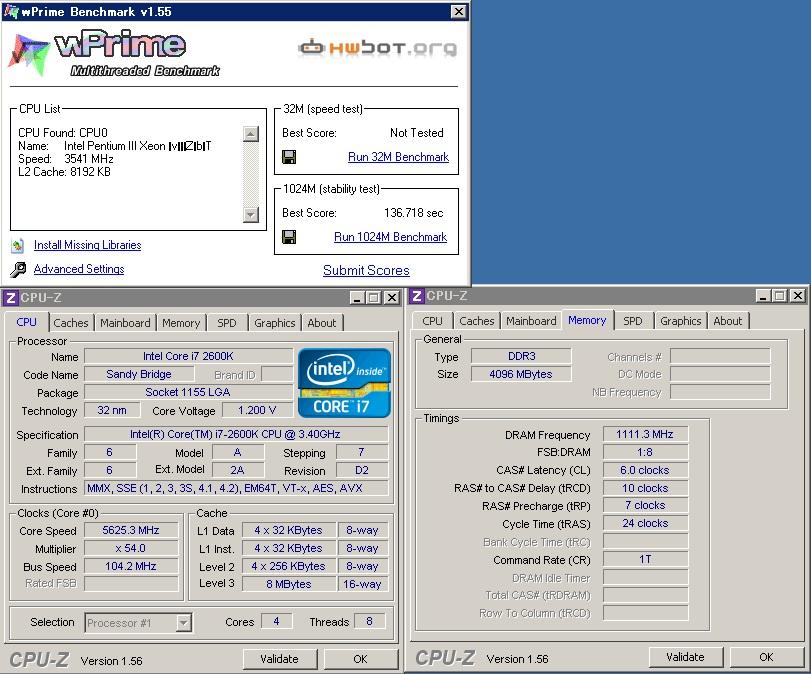Switch to Mainboard tab in right CPU-Z window
This screenshot has width=811, height=674.
tap(531, 321)
